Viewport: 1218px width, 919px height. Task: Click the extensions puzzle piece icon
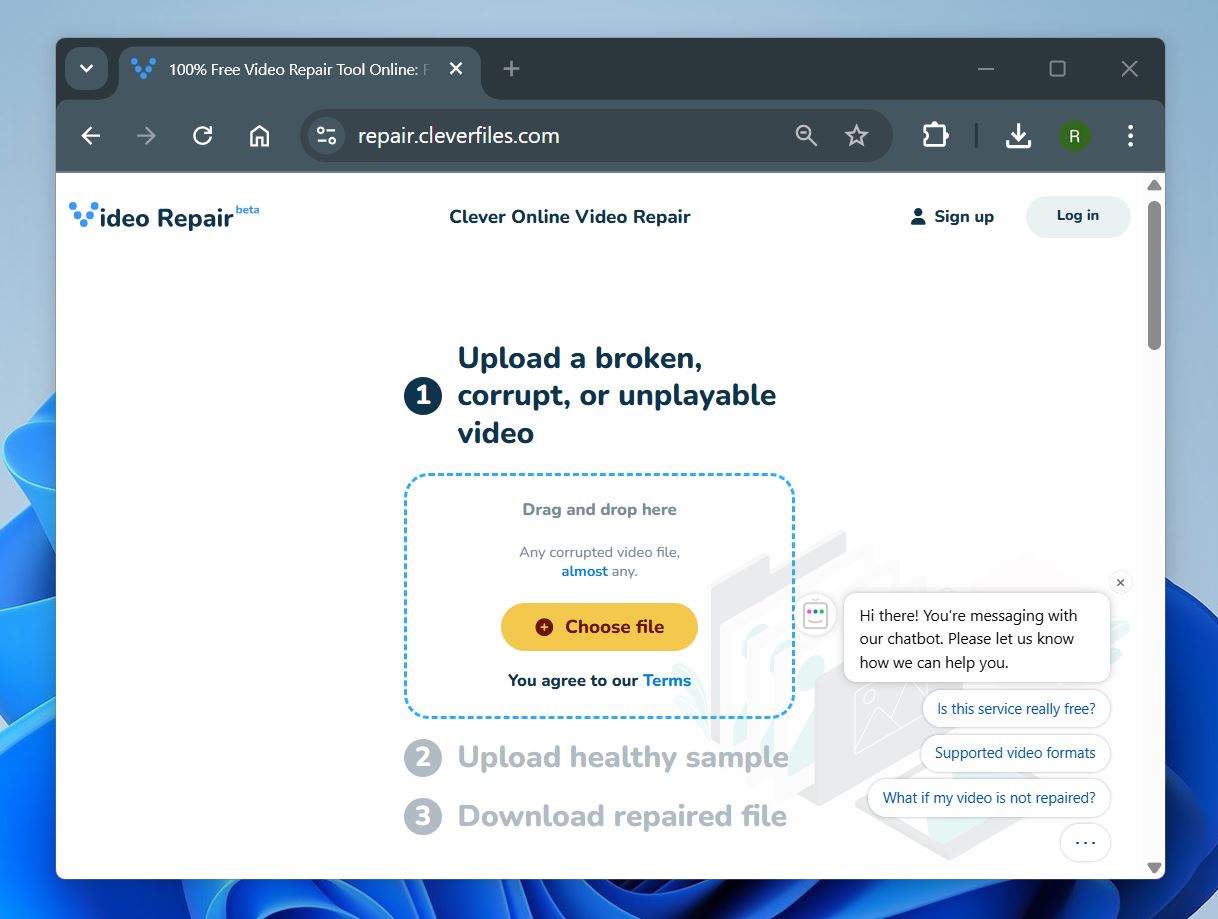tap(934, 135)
